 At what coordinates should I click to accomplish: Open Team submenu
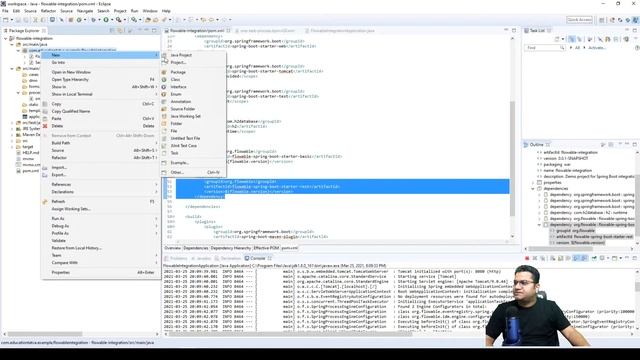click(x=56, y=256)
